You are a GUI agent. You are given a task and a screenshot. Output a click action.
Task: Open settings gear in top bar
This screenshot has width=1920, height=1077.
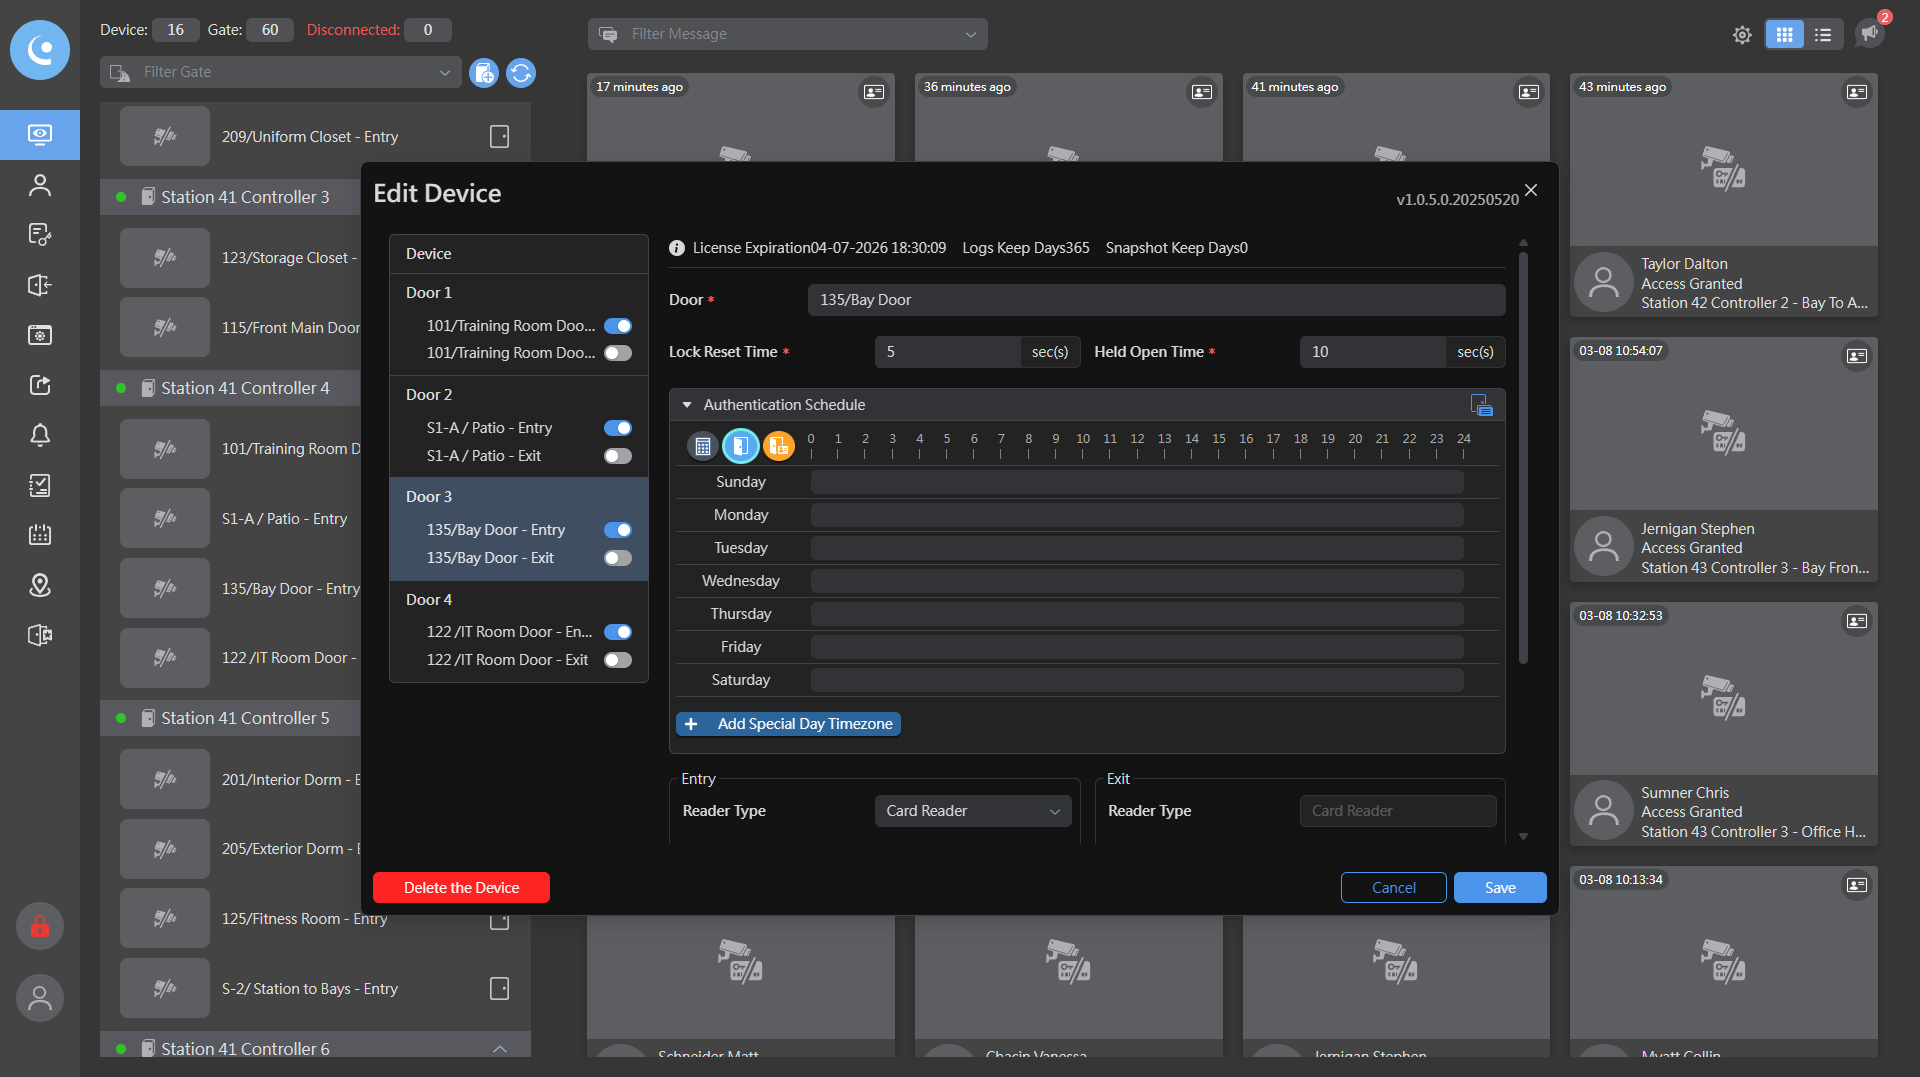tap(1742, 35)
